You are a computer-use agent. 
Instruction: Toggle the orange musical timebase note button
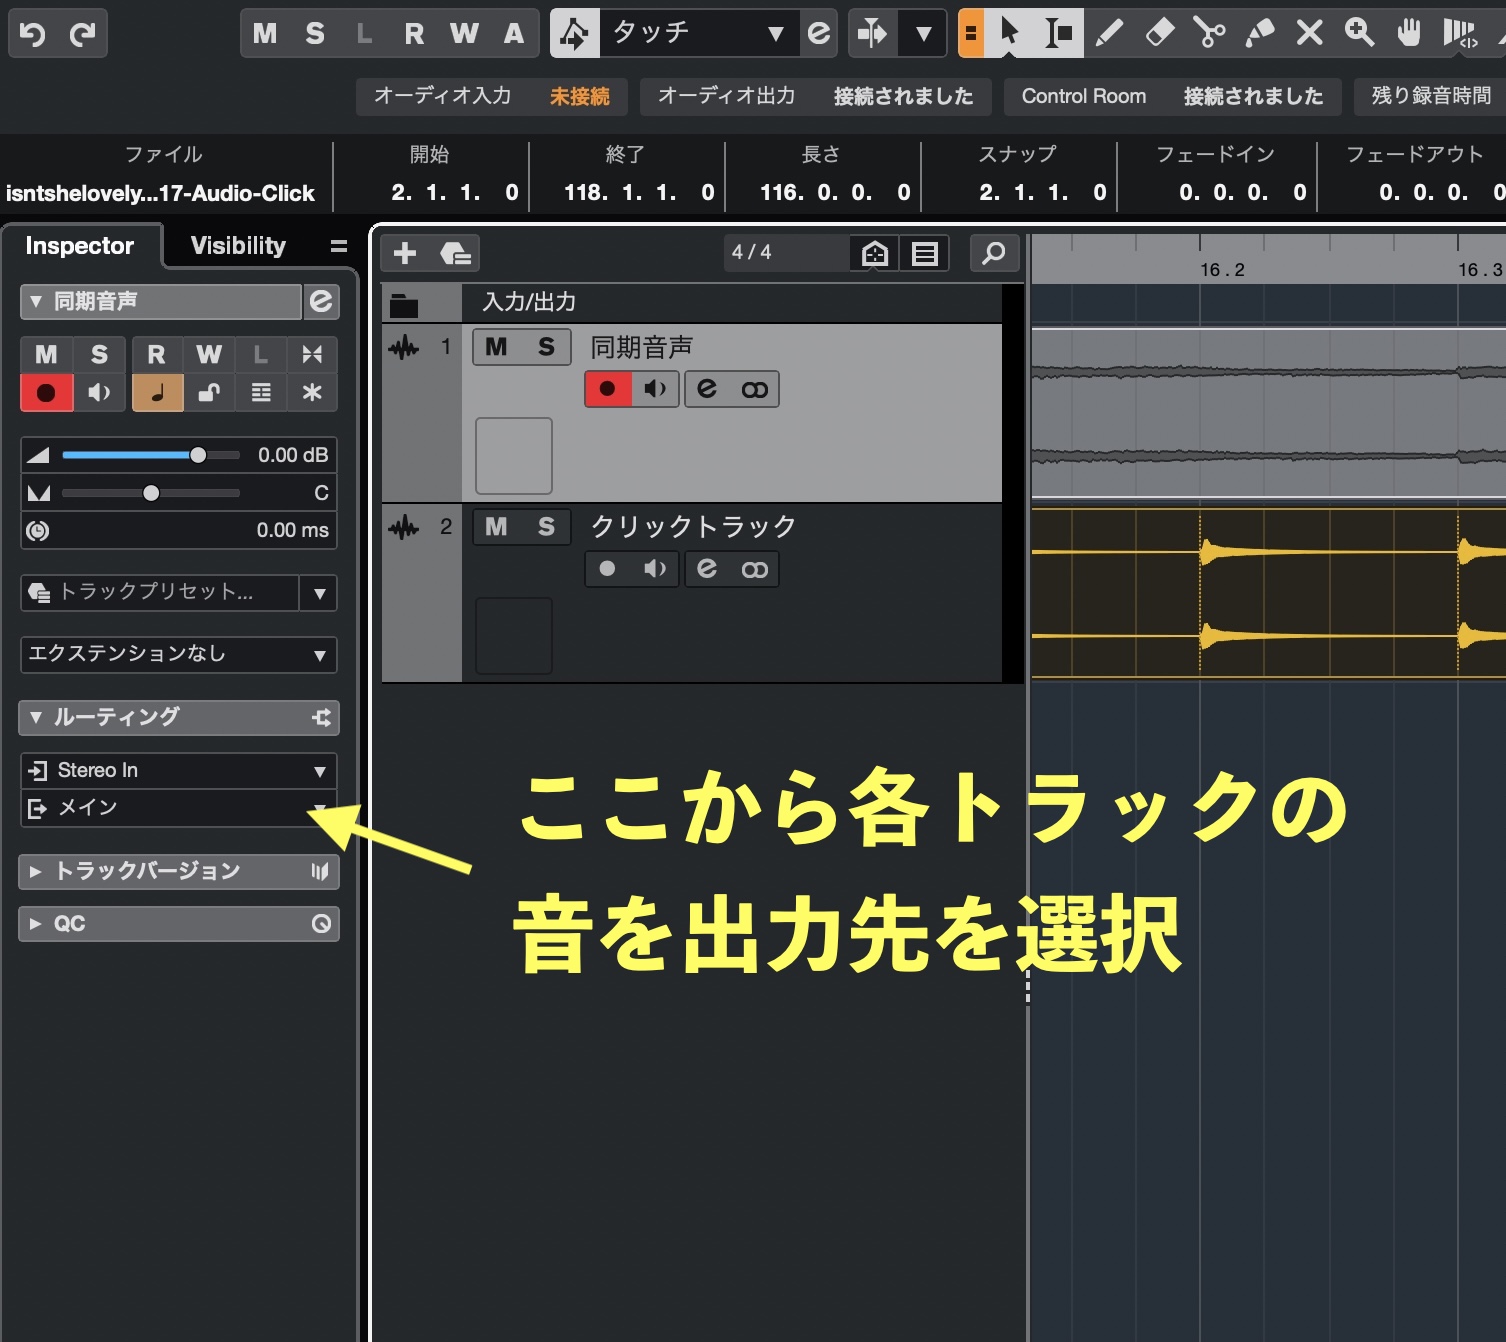point(157,392)
